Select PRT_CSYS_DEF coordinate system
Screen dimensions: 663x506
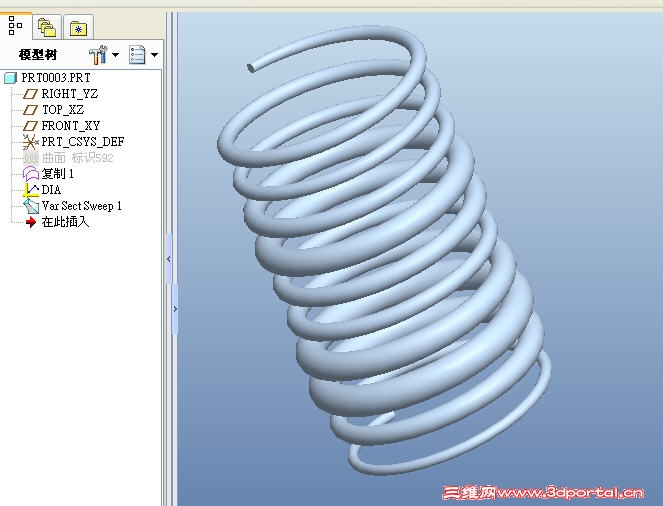pyautogui.click(x=82, y=142)
